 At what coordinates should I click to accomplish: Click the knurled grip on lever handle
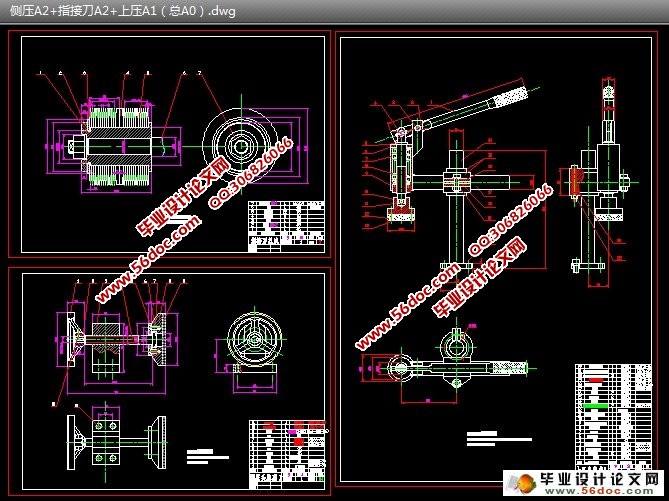coord(510,97)
